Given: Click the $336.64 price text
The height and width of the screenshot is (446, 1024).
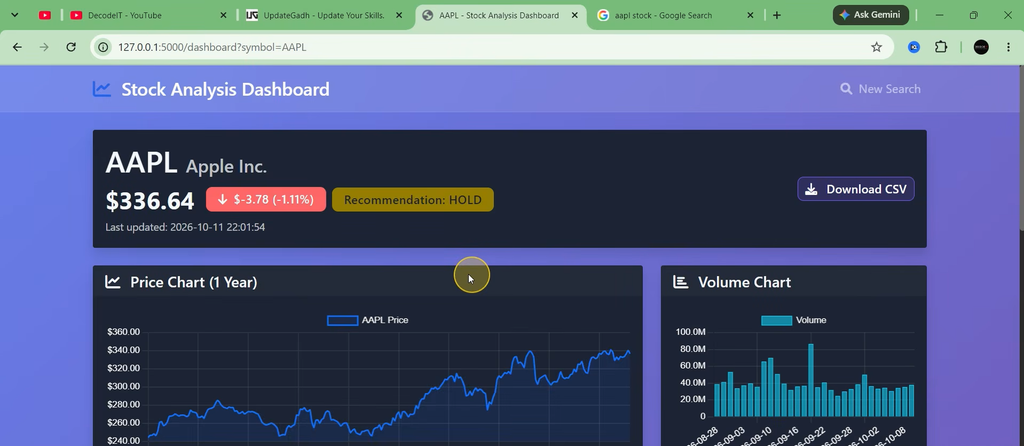Looking at the screenshot, I should [150, 200].
